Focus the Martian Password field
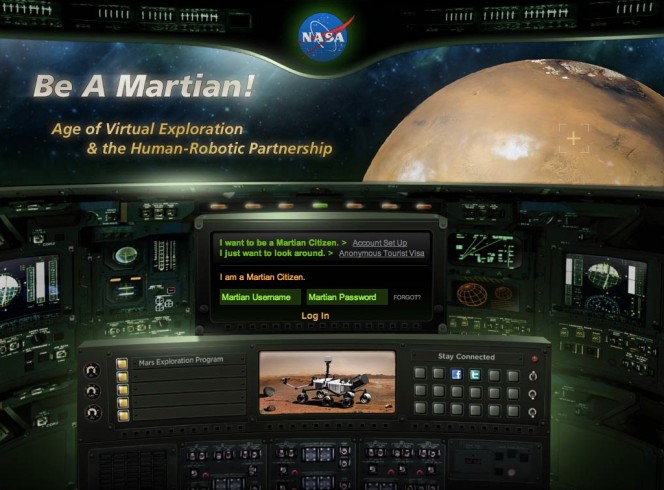 pos(346,297)
